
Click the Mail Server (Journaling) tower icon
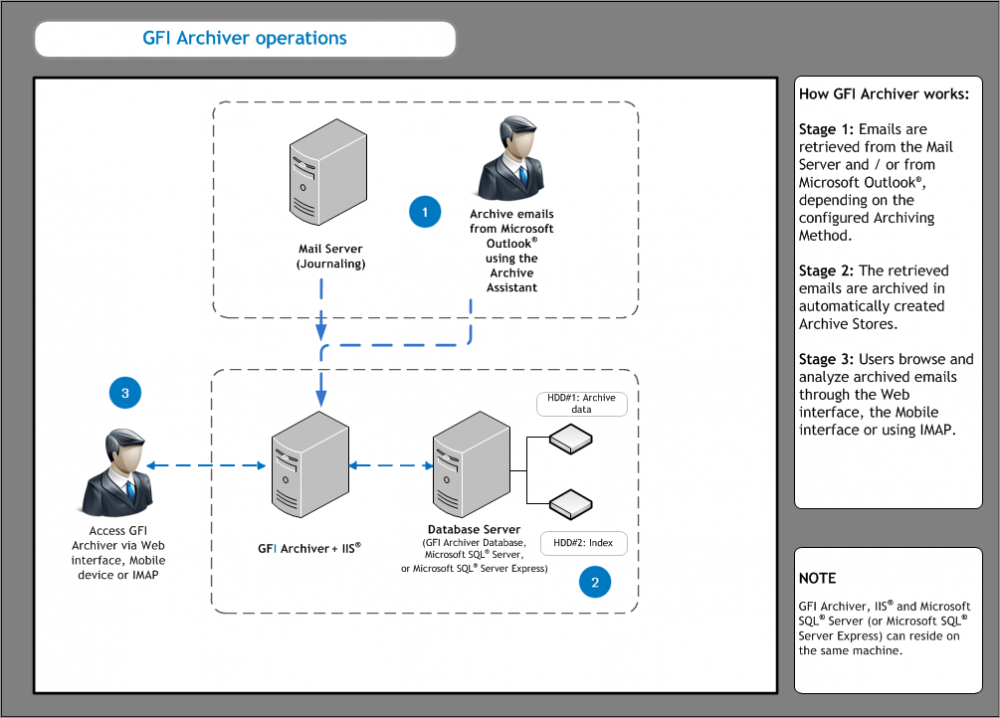click(x=328, y=172)
